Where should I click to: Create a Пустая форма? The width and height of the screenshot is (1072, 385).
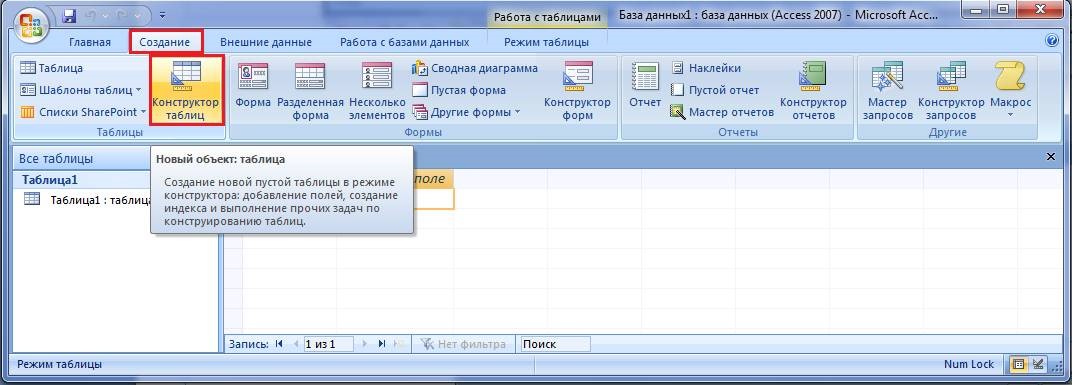tap(459, 90)
